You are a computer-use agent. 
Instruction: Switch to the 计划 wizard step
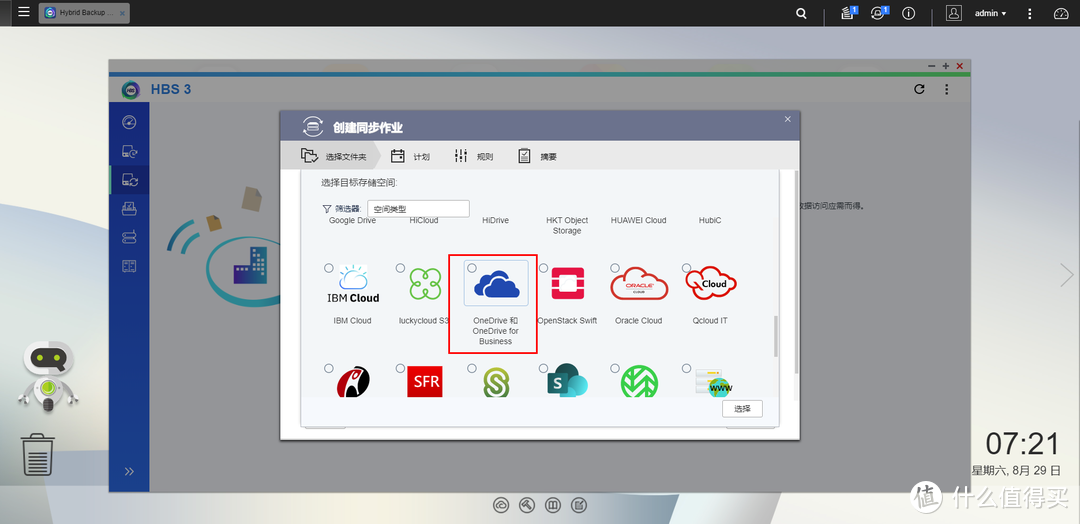411,156
